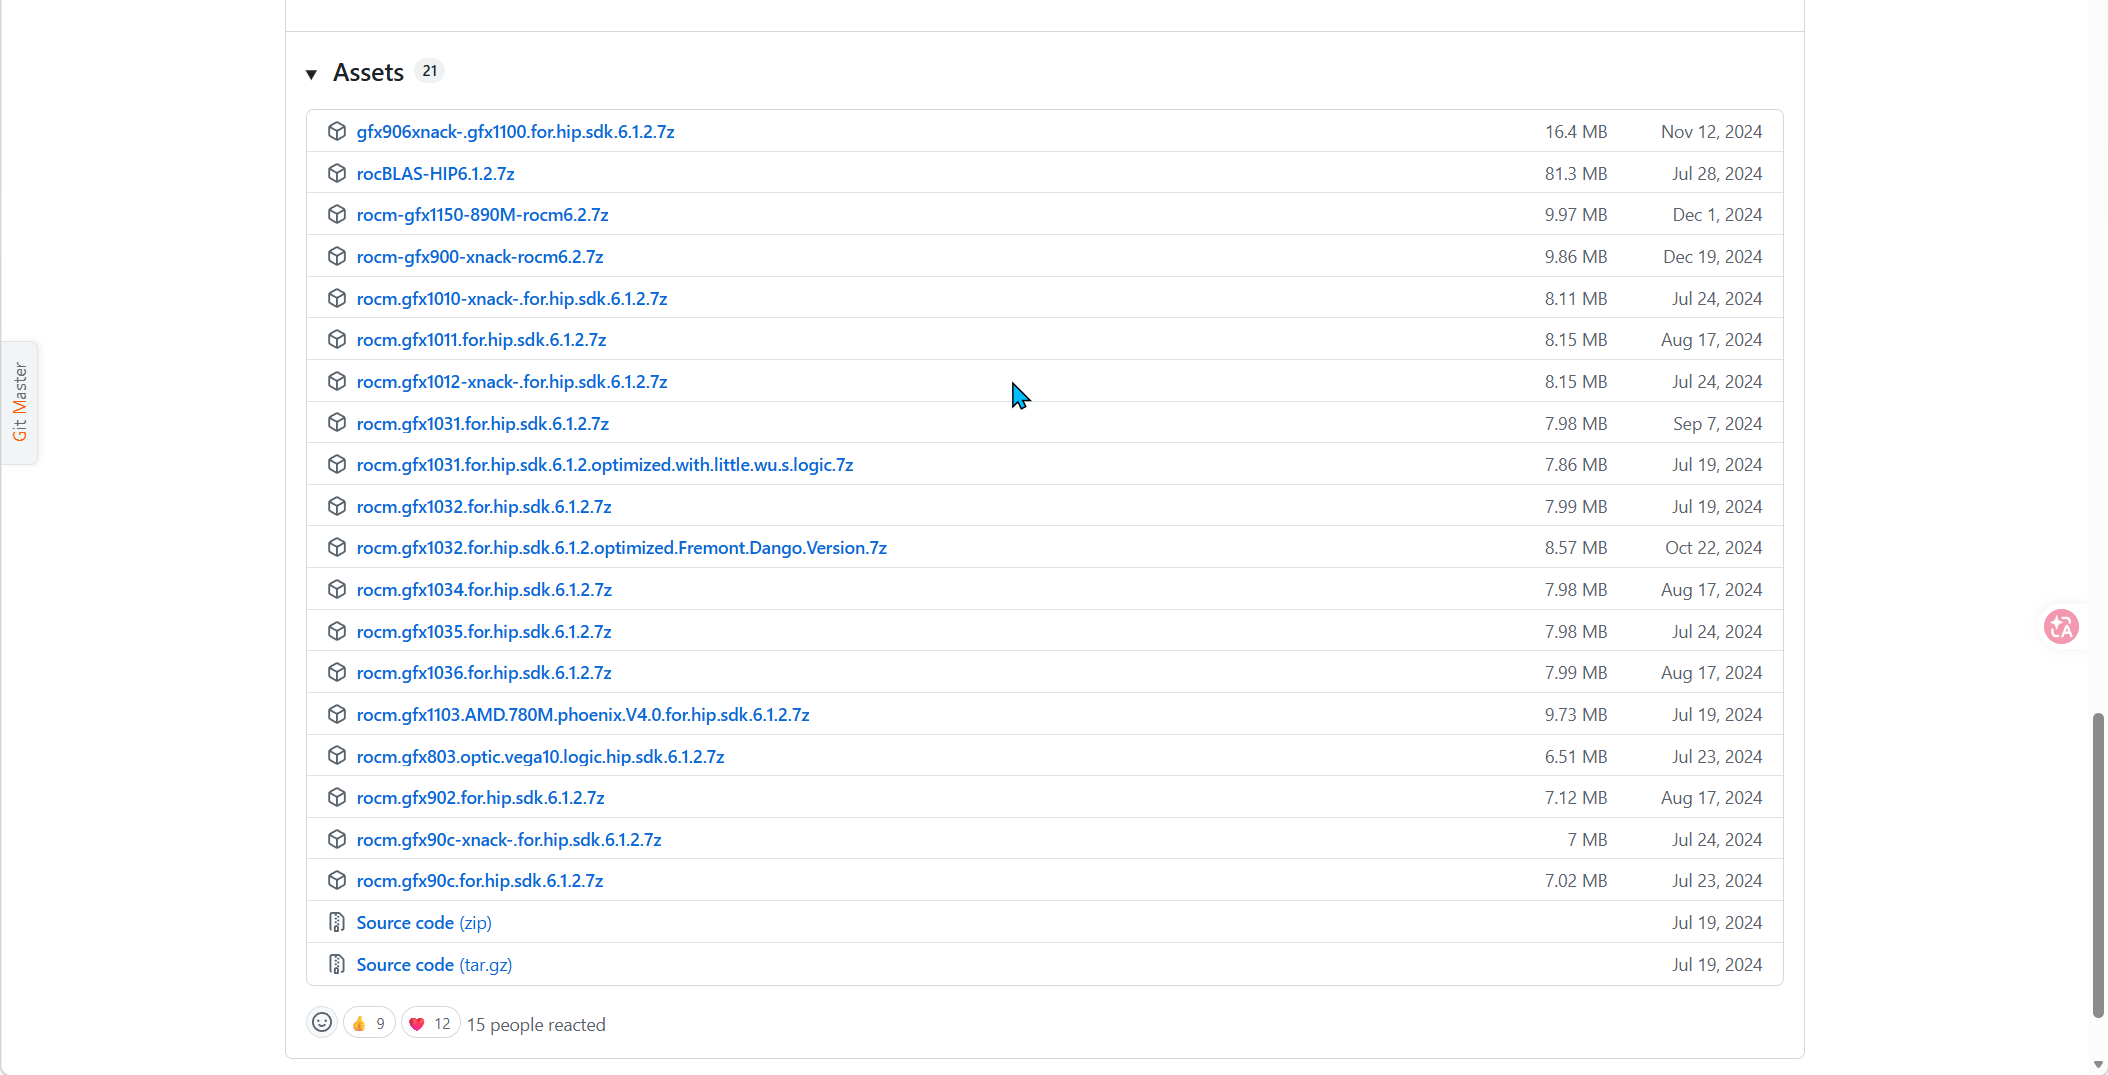Image resolution: width=2108 pixels, height=1075 pixels.
Task: Click the 'Sep 7, 2024' date
Action: pos(1717,423)
